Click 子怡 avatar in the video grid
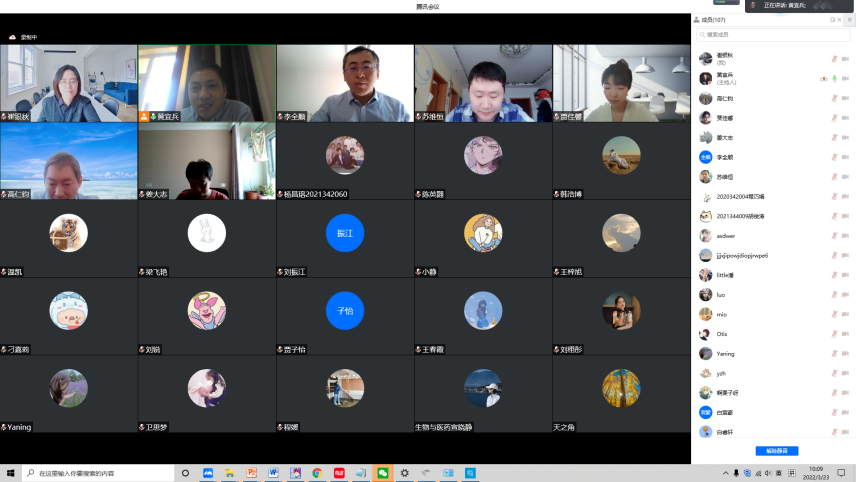Image resolution: width=856 pixels, height=482 pixels. [345, 311]
